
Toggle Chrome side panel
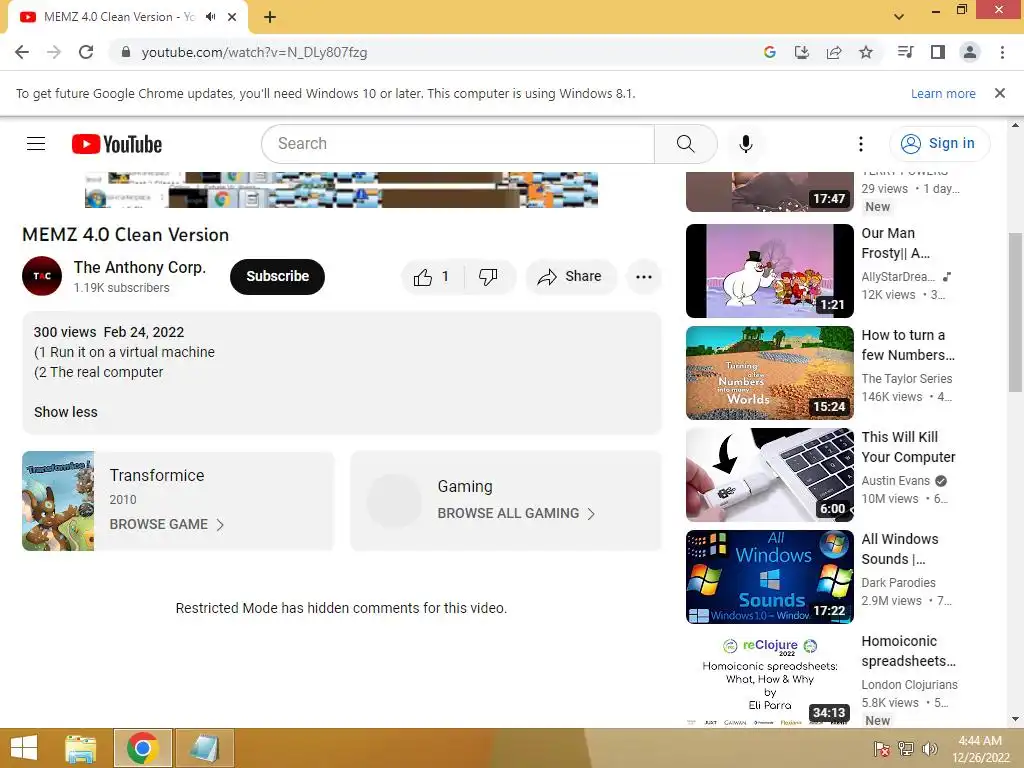[938, 52]
